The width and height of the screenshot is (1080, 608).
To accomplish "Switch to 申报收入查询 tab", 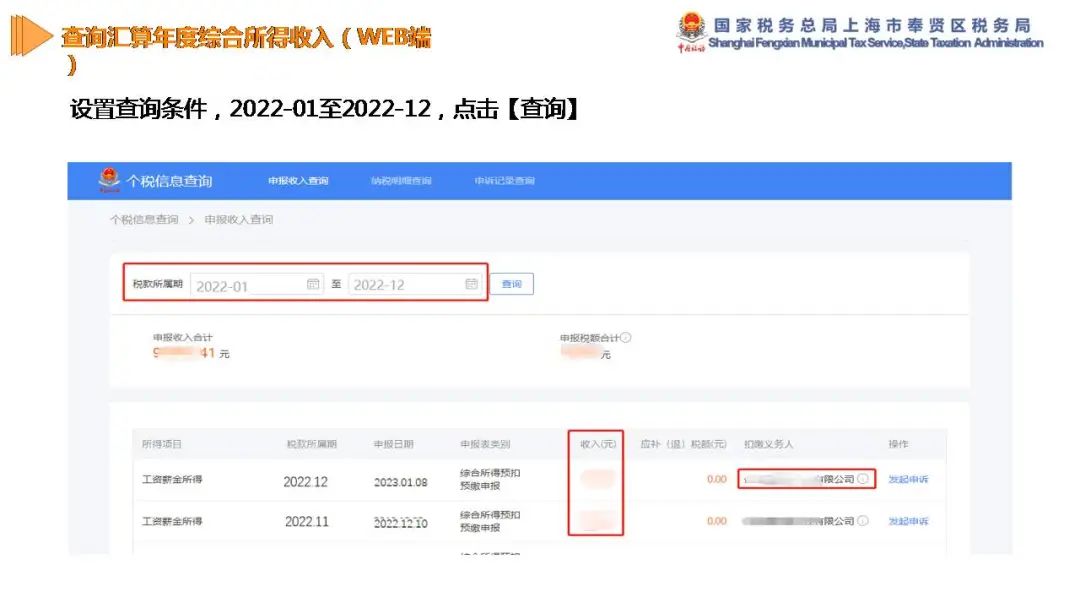I will pos(298,180).
